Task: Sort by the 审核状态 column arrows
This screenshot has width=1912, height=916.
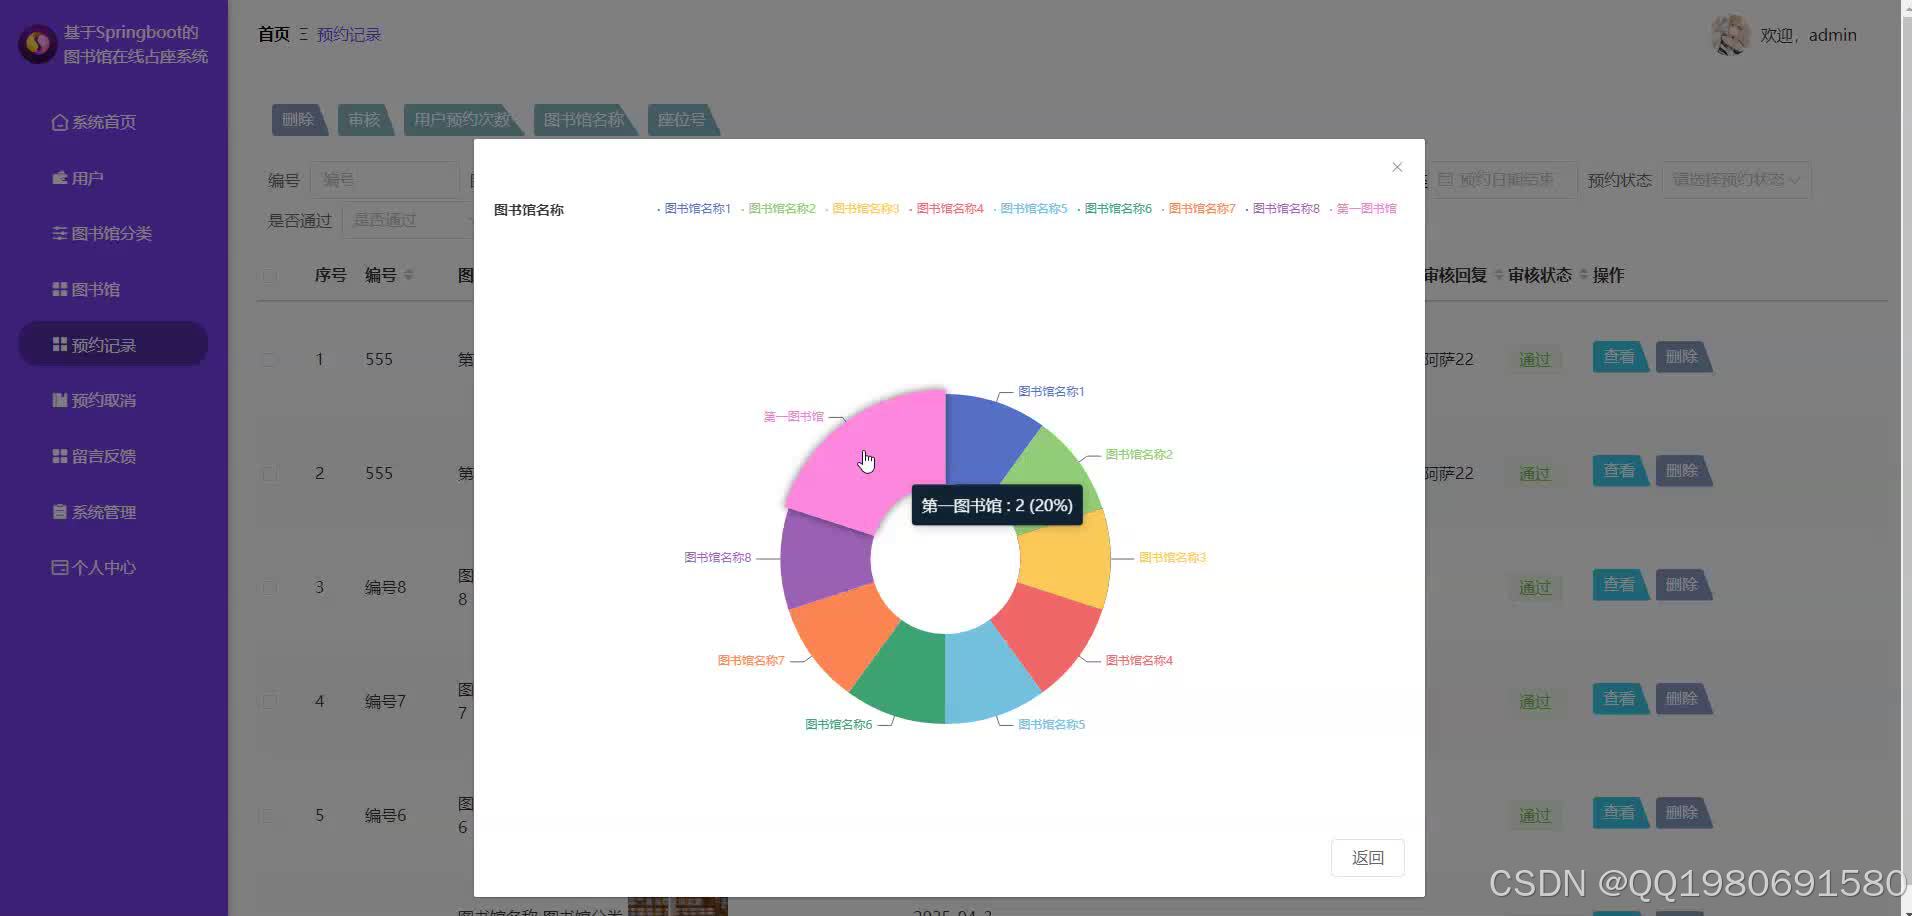Action: [1583, 275]
